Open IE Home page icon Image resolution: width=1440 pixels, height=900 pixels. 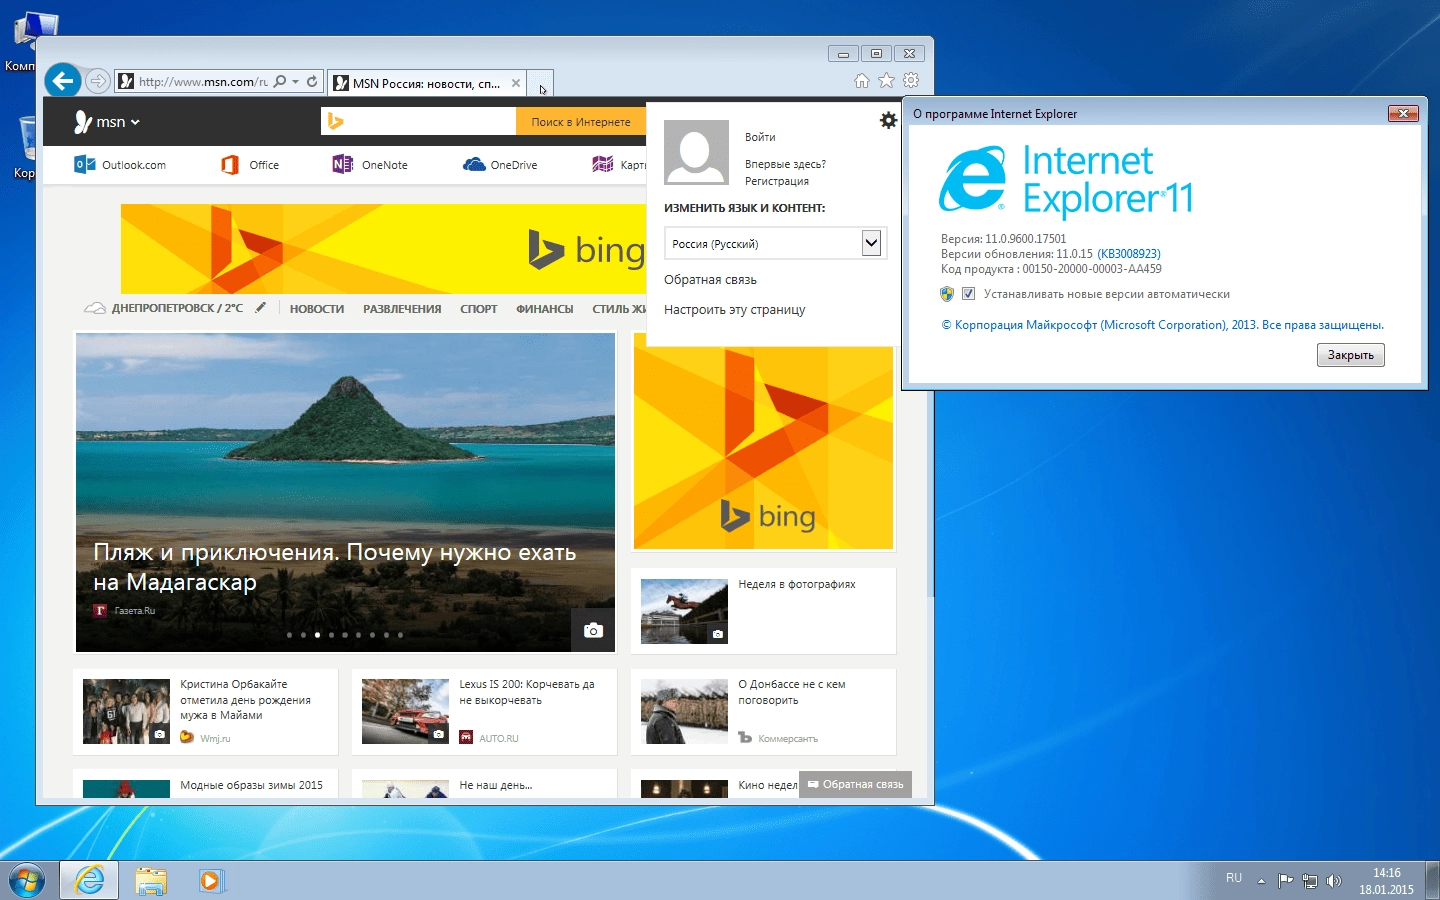click(862, 81)
